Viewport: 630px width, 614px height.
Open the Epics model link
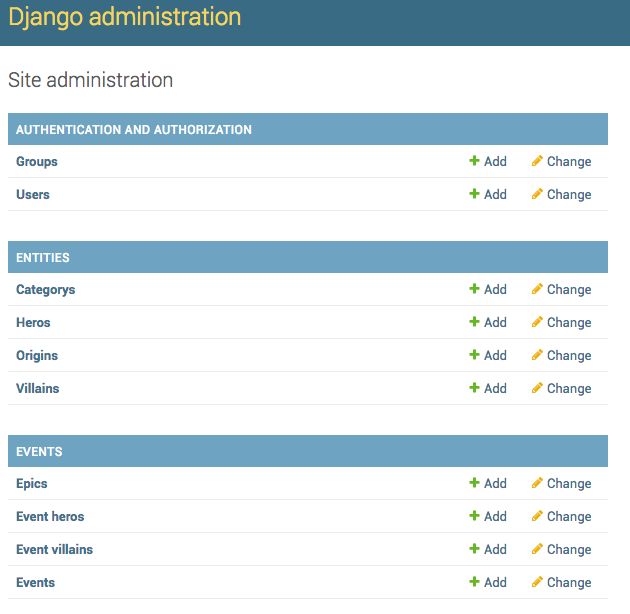[x=32, y=483]
